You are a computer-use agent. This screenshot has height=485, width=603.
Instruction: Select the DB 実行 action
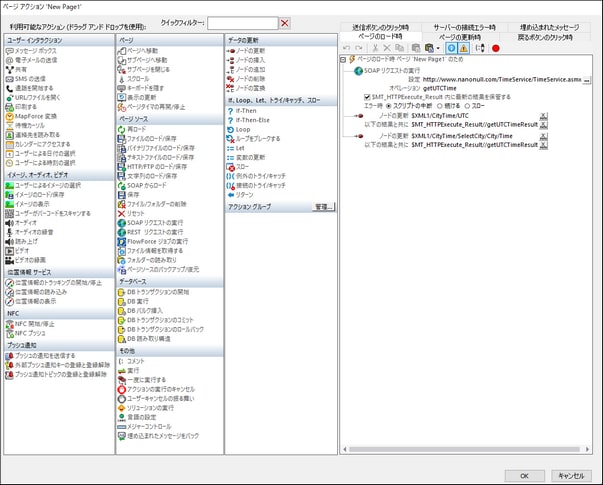pyautogui.click(x=141, y=301)
